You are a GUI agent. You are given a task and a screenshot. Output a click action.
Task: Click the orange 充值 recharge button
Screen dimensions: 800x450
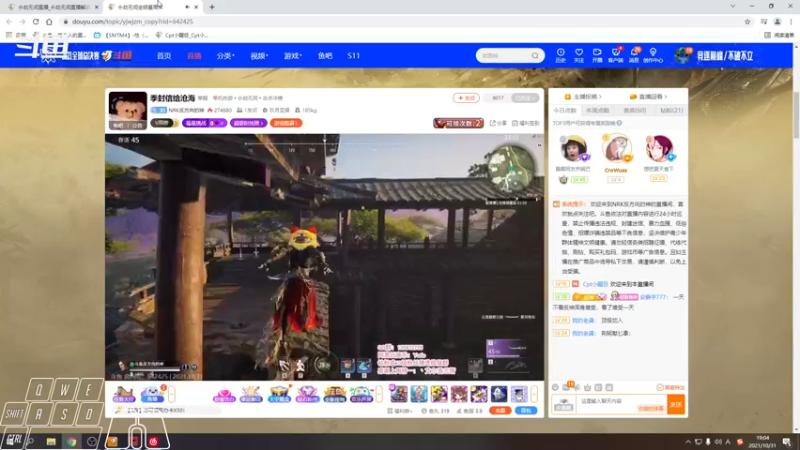coord(499,411)
